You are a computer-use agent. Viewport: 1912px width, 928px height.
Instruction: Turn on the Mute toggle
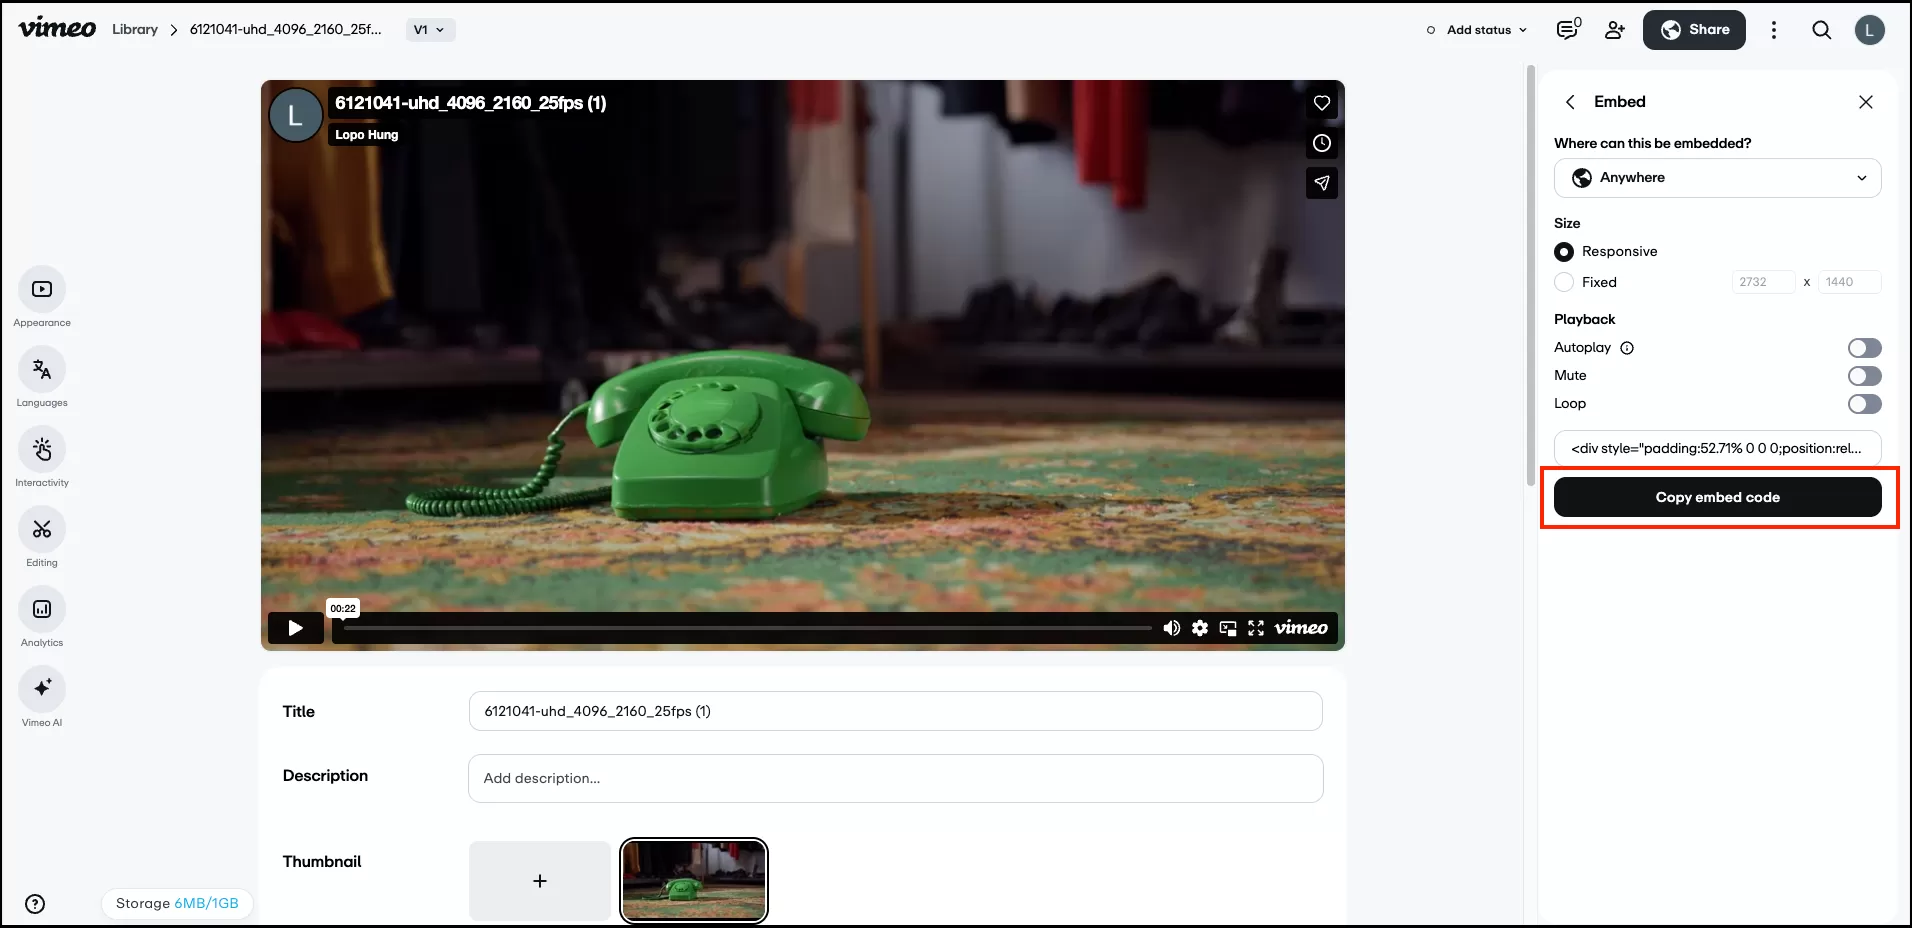1864,376
